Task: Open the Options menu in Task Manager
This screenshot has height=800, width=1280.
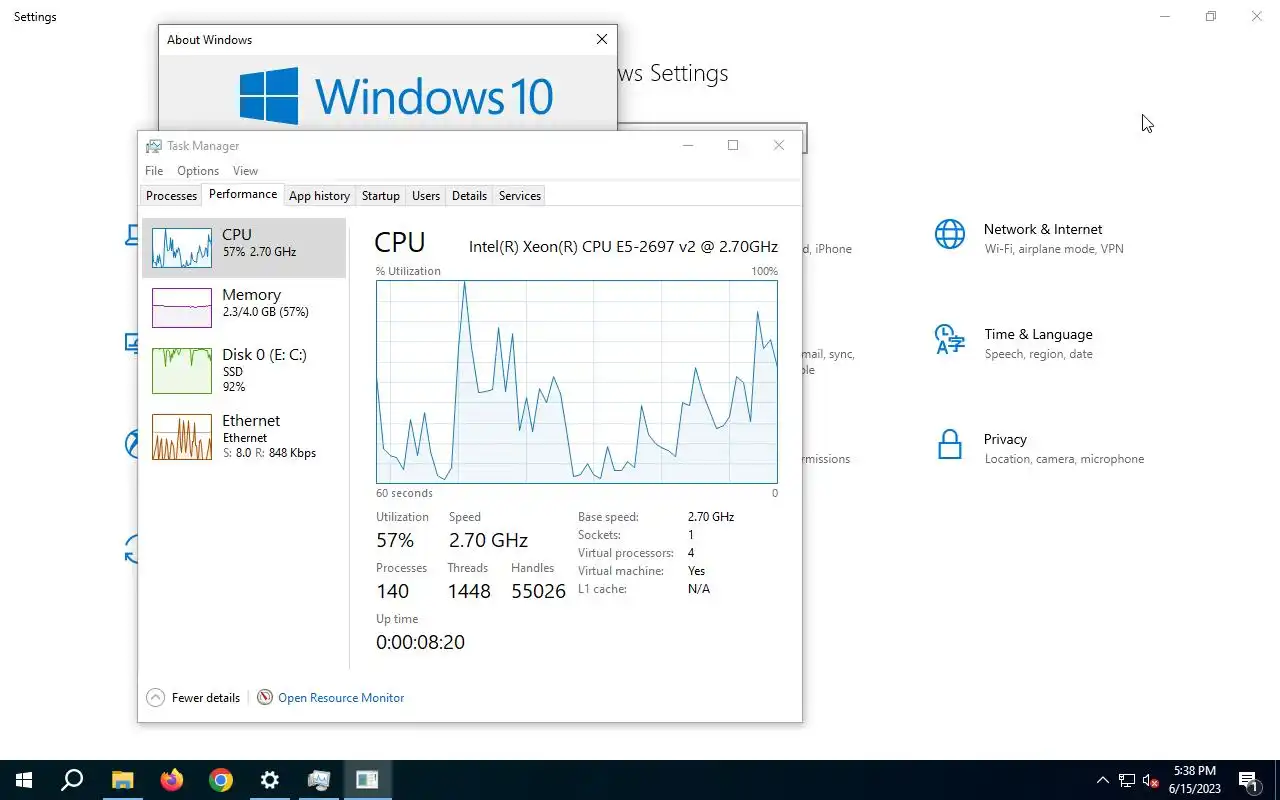Action: pos(198,171)
